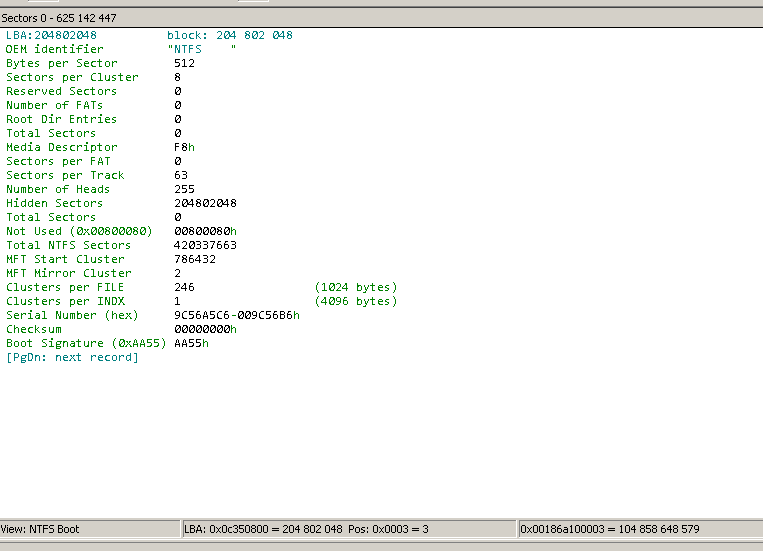This screenshot has height=551, width=763.
Task: Select the 'Bytes per Sector' row label
Action: pos(62,63)
